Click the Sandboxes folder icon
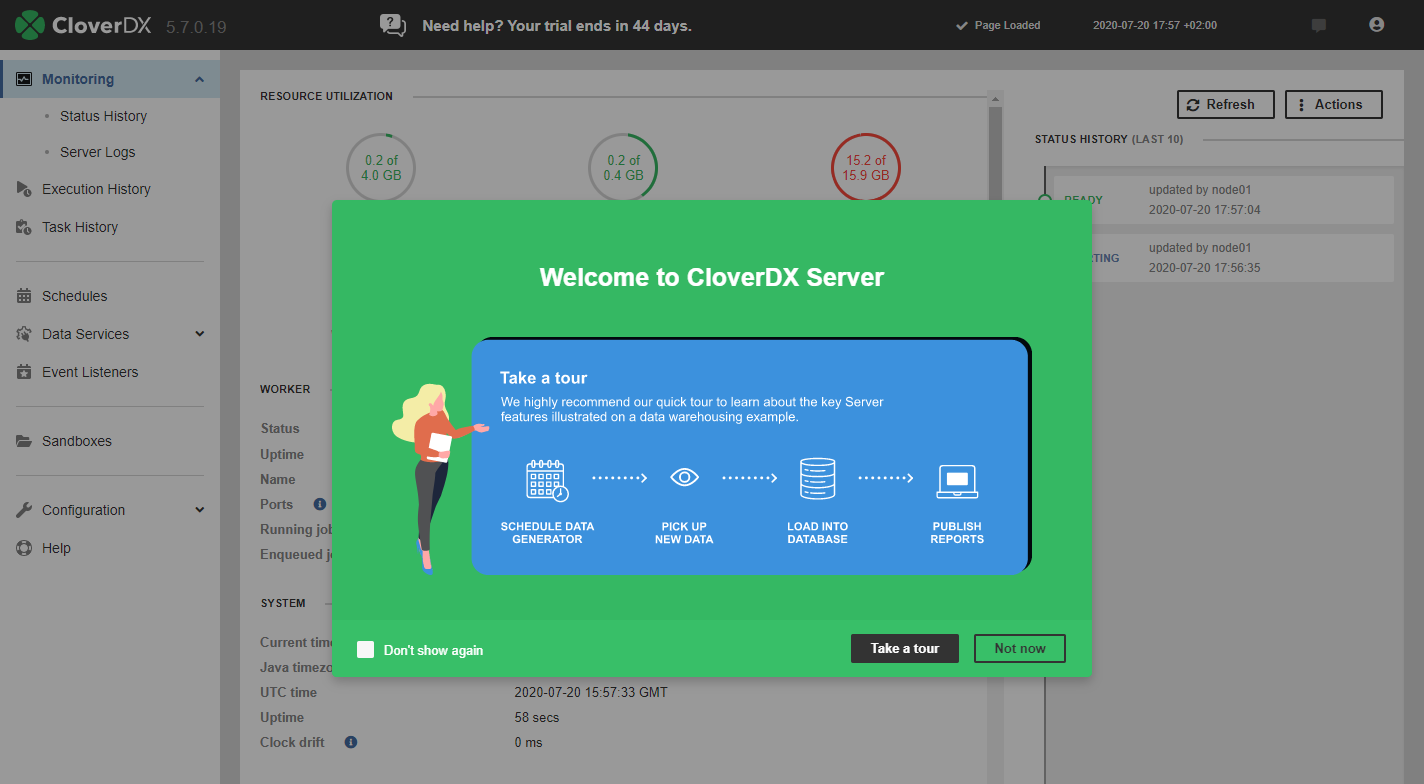Image resolution: width=1424 pixels, height=784 pixels. 24,441
